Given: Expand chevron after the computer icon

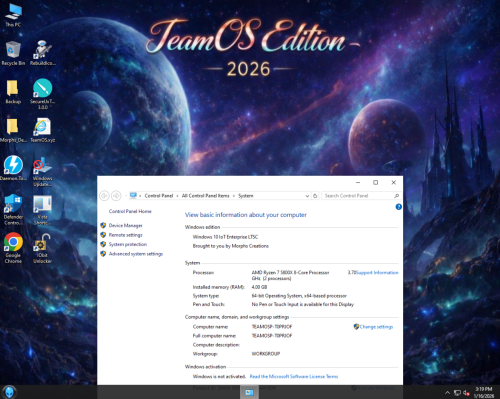Looking at the screenshot, I should coord(140,196).
